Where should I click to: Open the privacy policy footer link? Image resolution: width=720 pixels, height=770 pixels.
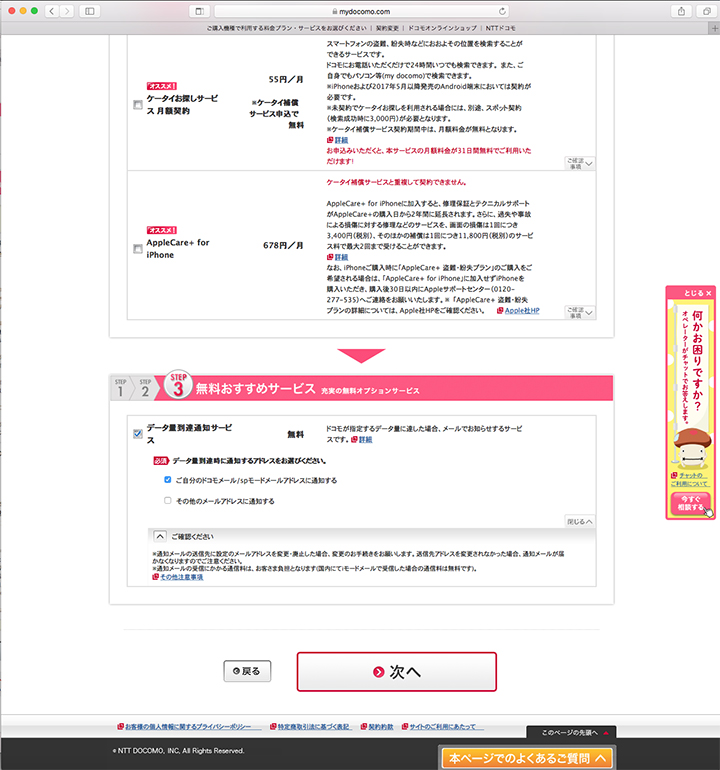188,726
